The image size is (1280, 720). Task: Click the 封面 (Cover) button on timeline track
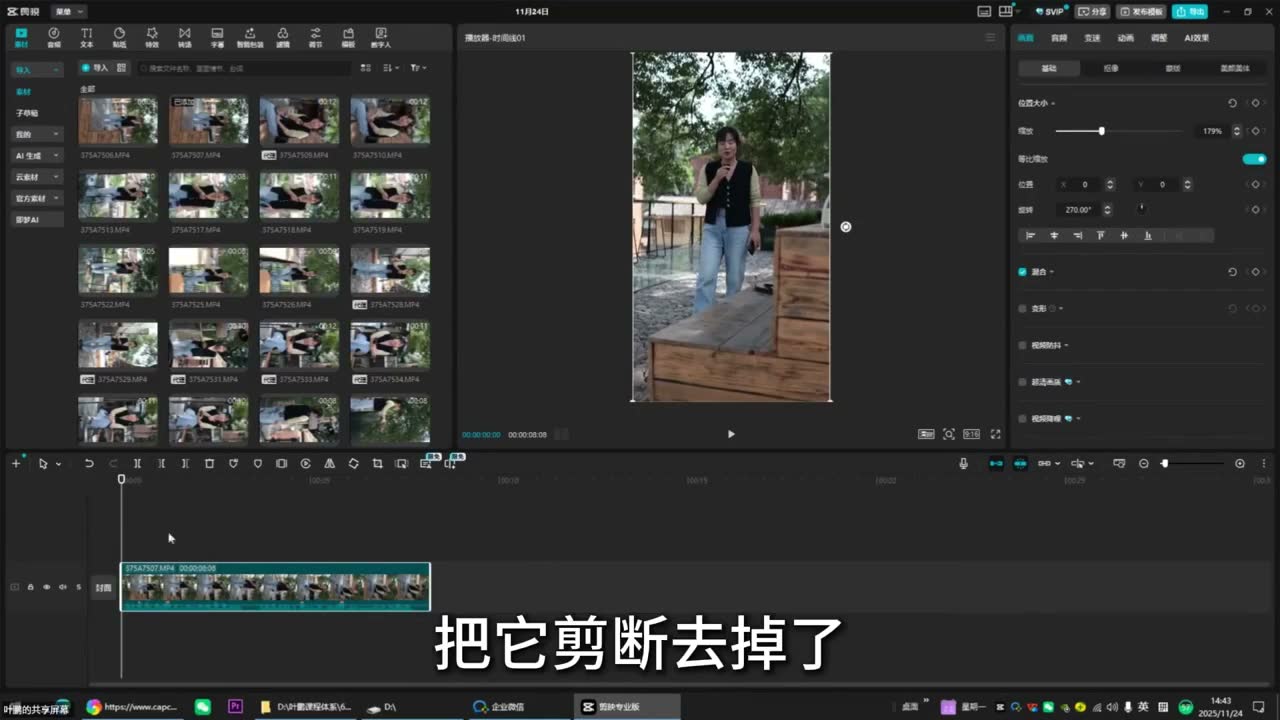click(103, 588)
